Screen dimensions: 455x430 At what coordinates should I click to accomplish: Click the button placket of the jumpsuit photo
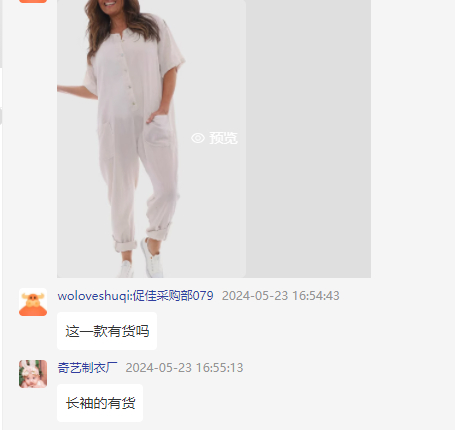pos(128,78)
